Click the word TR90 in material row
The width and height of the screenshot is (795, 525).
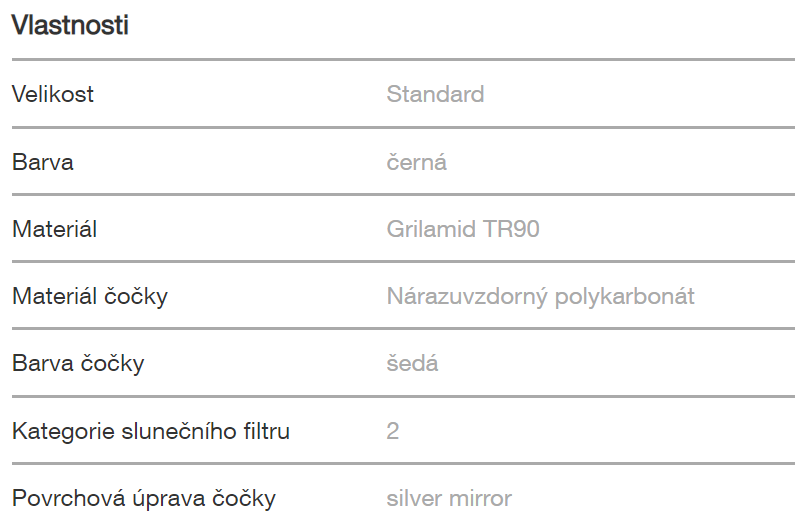coord(511,229)
